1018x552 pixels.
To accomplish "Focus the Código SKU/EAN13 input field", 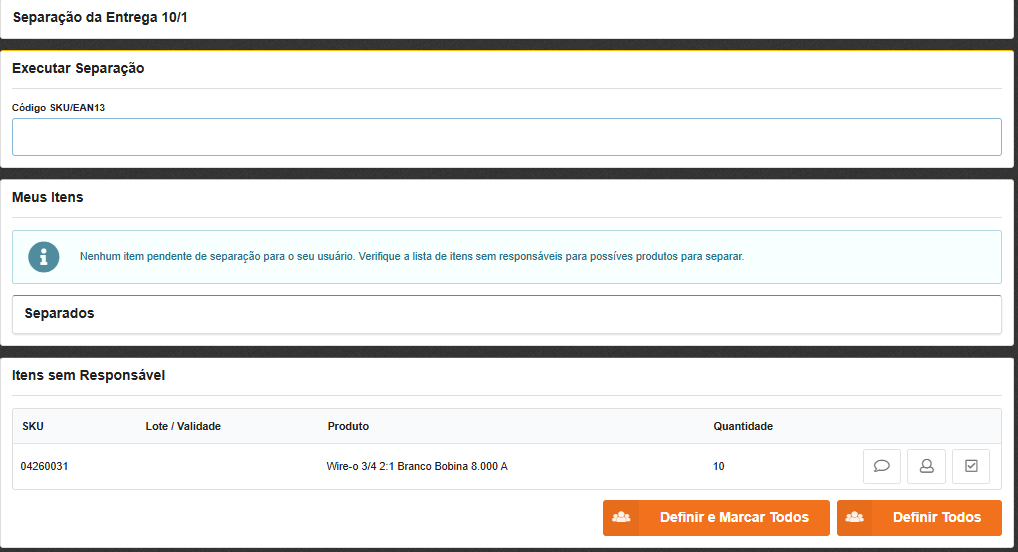I will click(x=506, y=137).
